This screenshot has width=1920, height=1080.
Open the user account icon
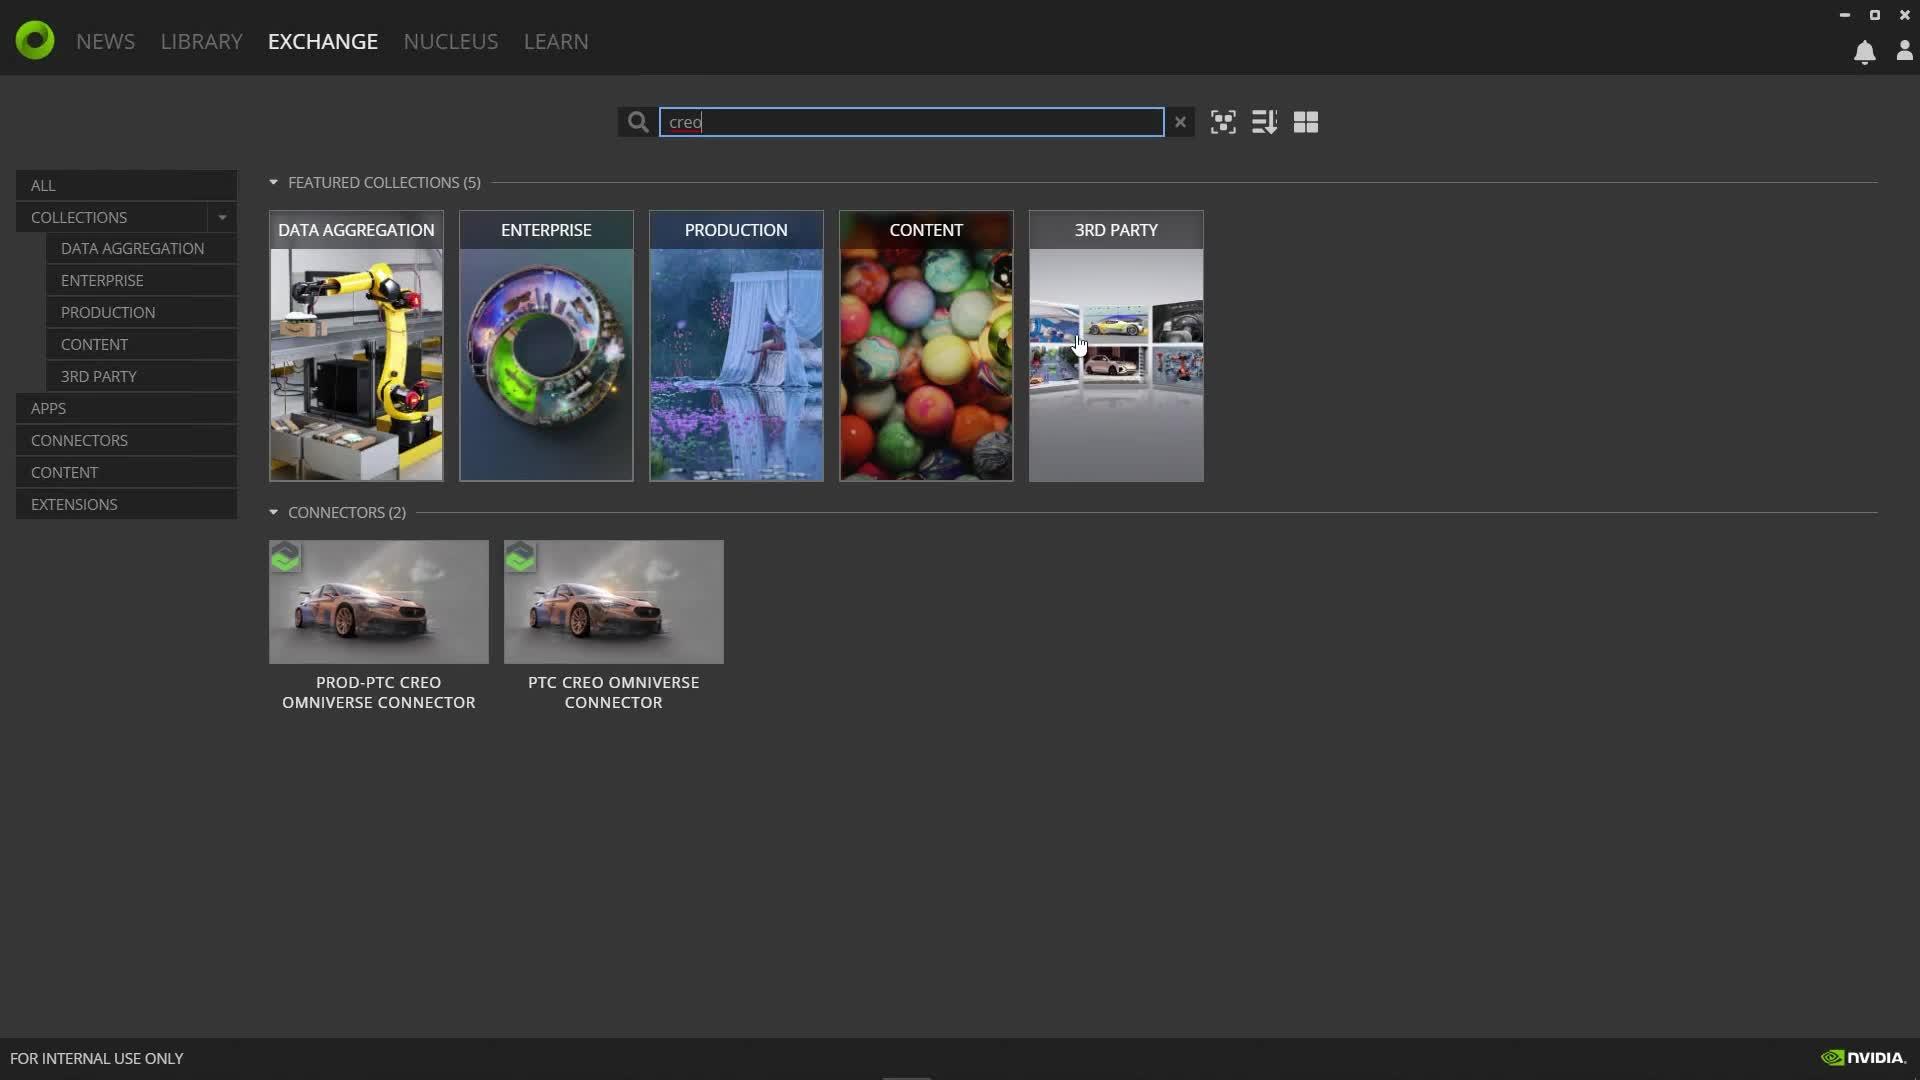pyautogui.click(x=1904, y=52)
